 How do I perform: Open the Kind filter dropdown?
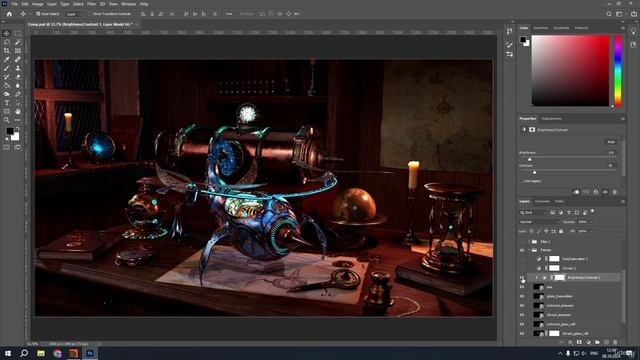pos(533,213)
